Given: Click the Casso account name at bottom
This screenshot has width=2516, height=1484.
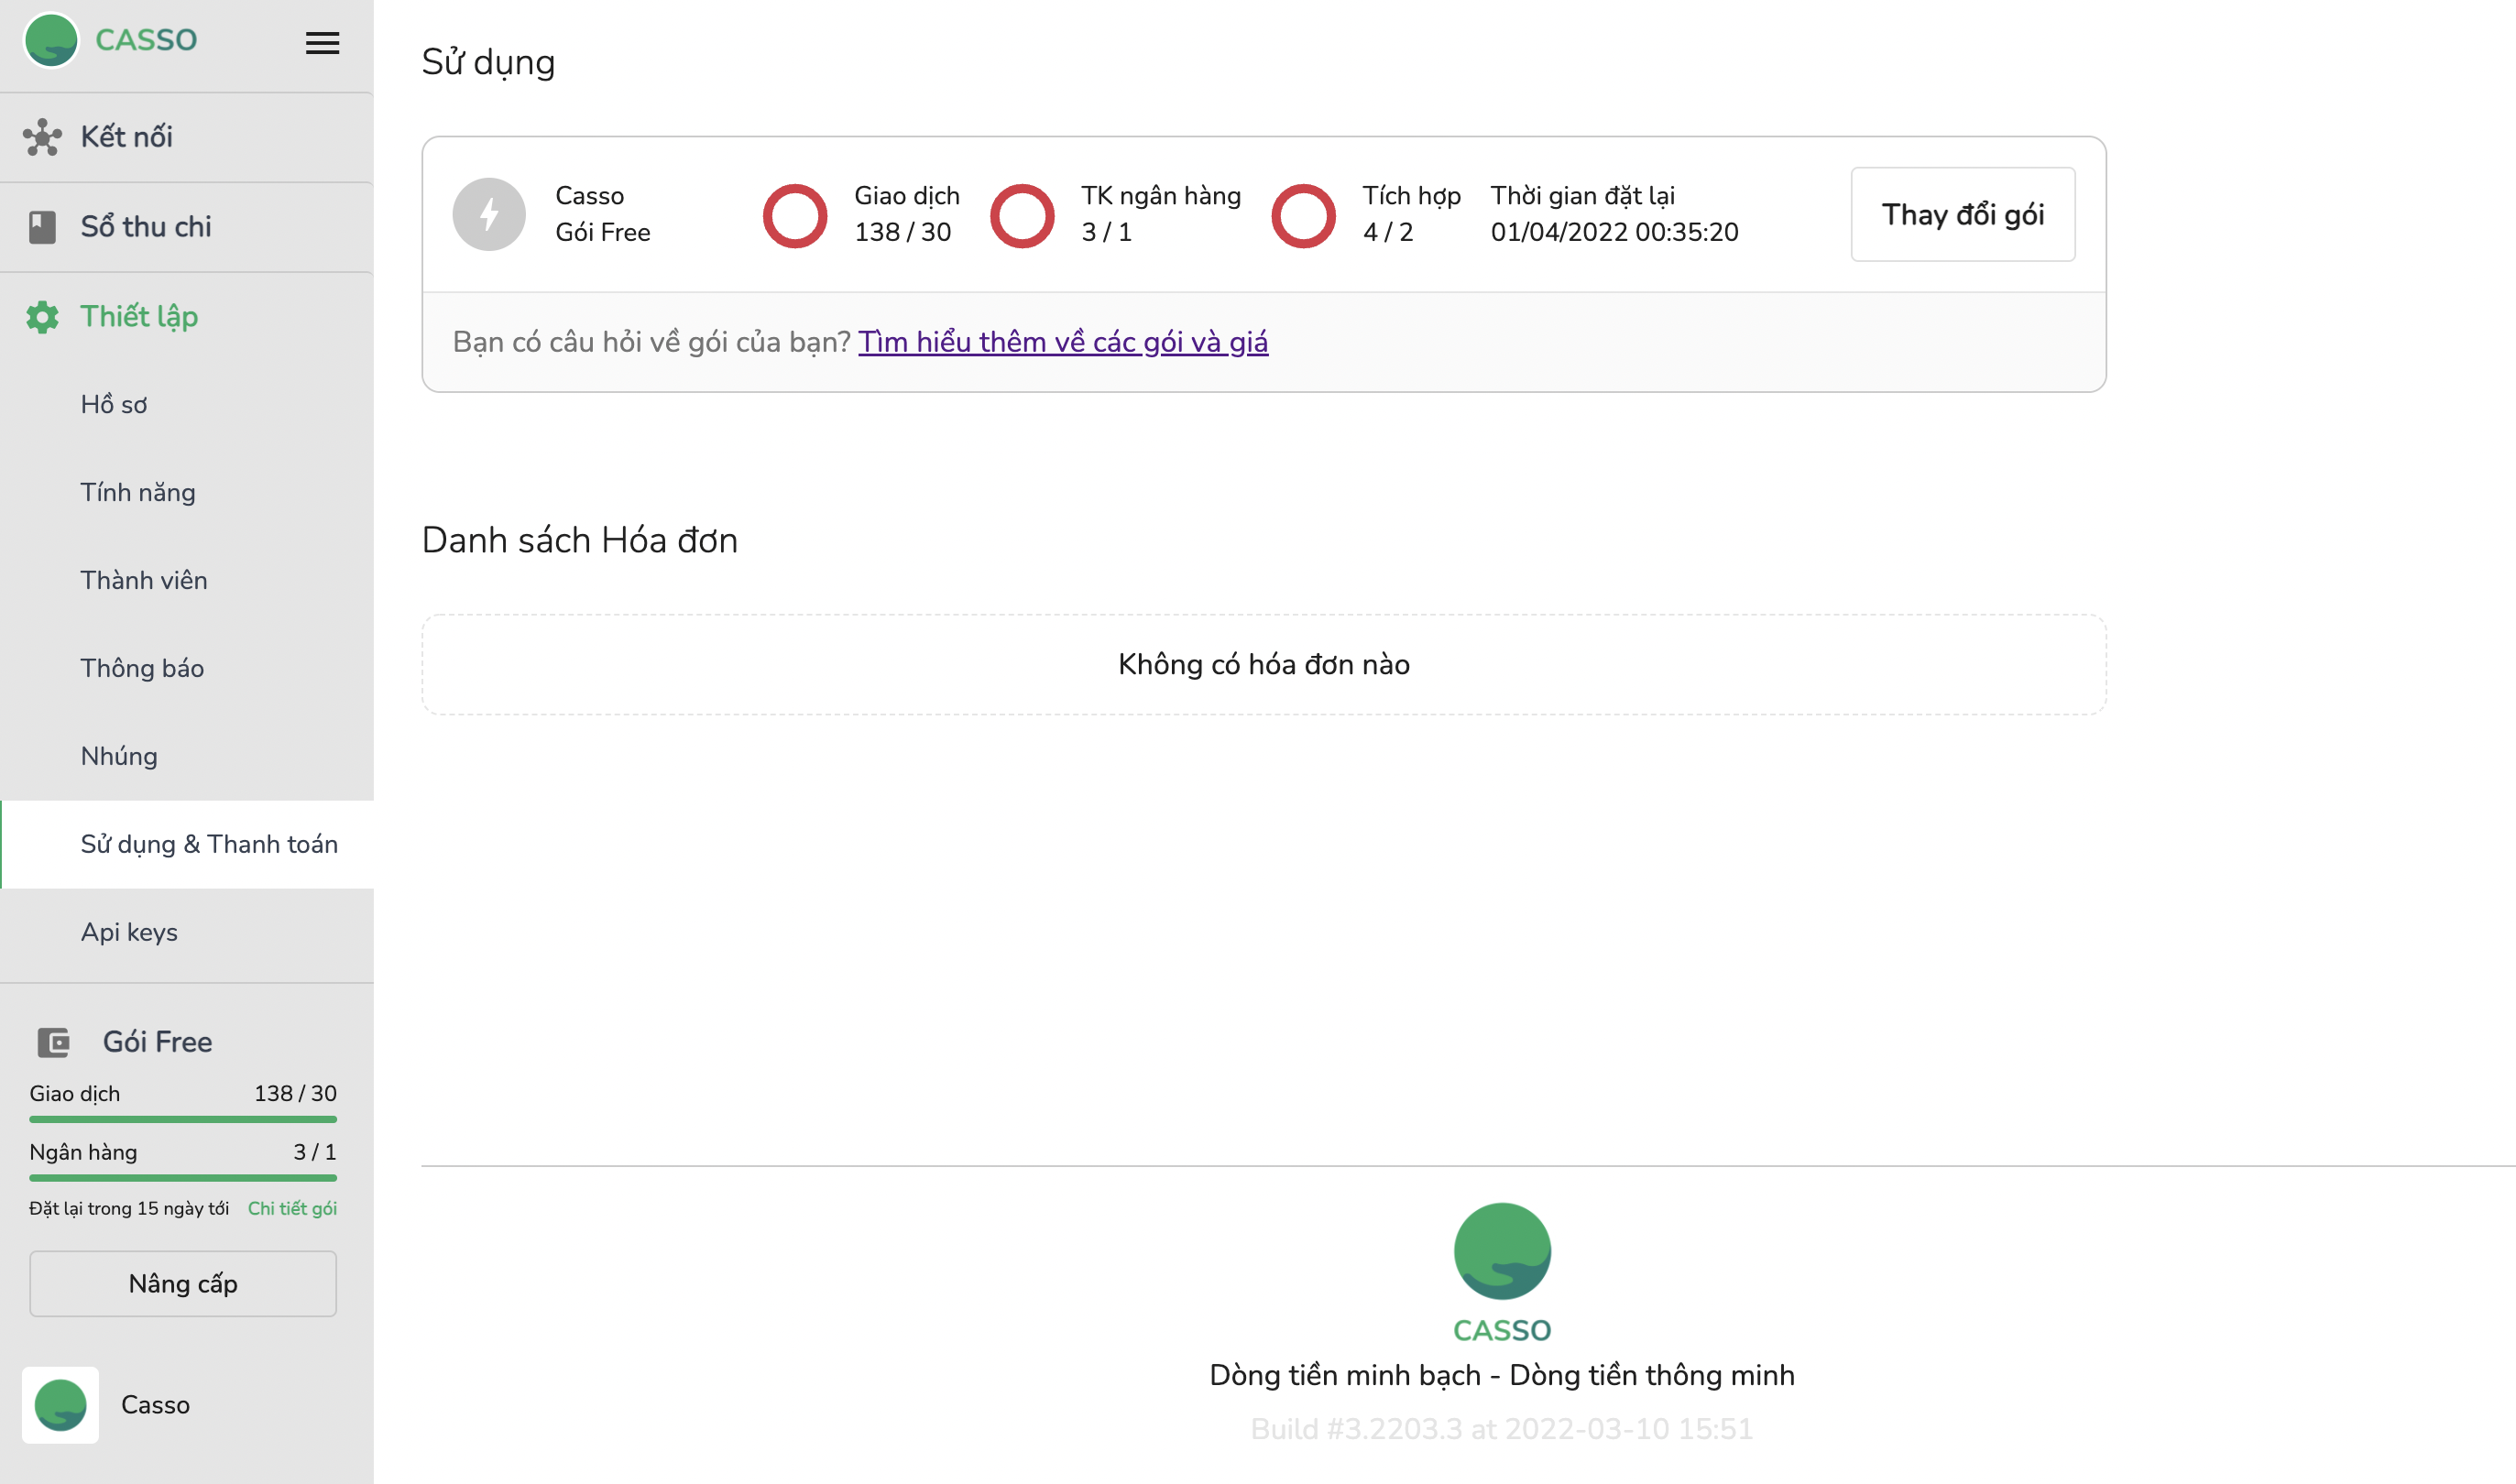Looking at the screenshot, I should coord(155,1405).
